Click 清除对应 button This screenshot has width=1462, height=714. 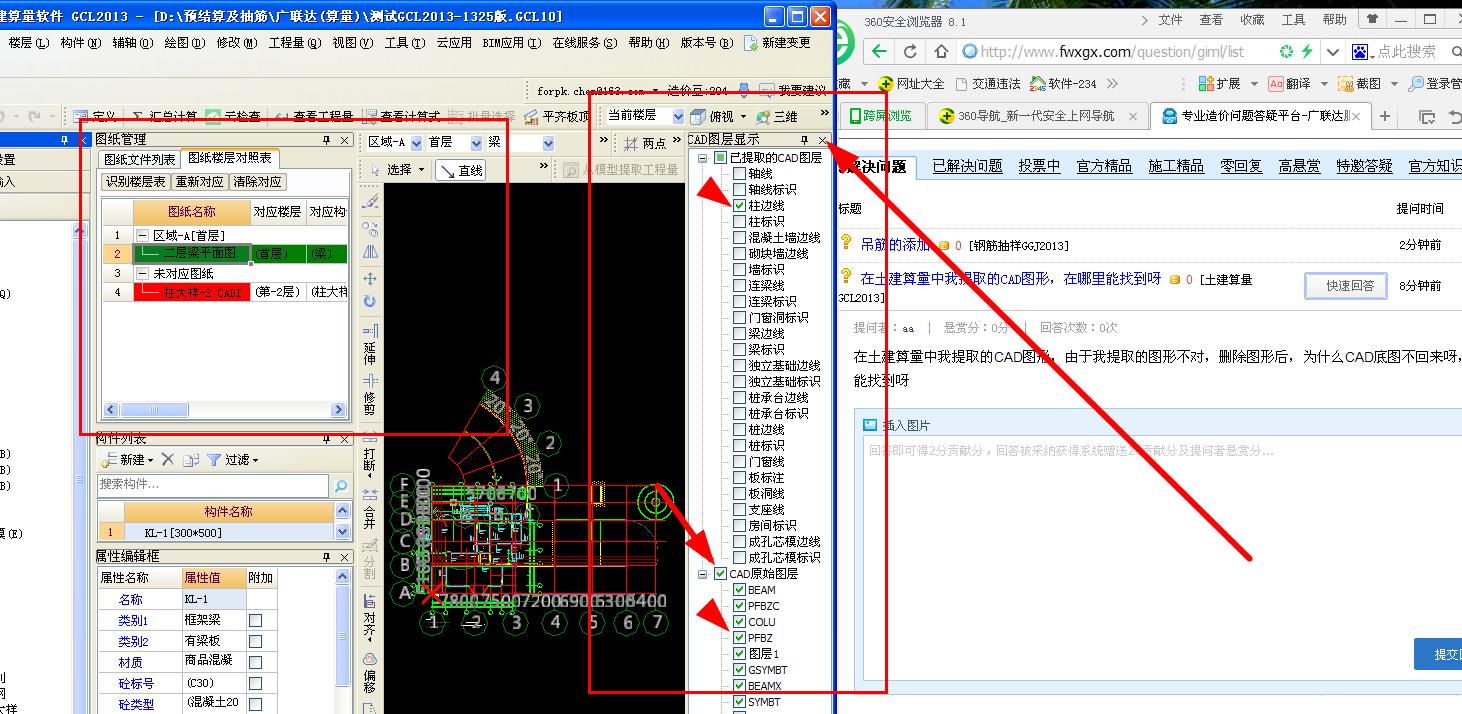point(258,182)
